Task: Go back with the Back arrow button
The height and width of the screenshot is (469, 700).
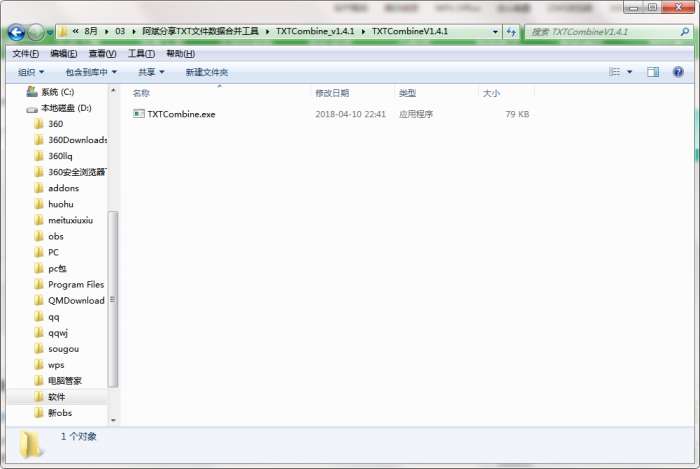Action: [17, 32]
